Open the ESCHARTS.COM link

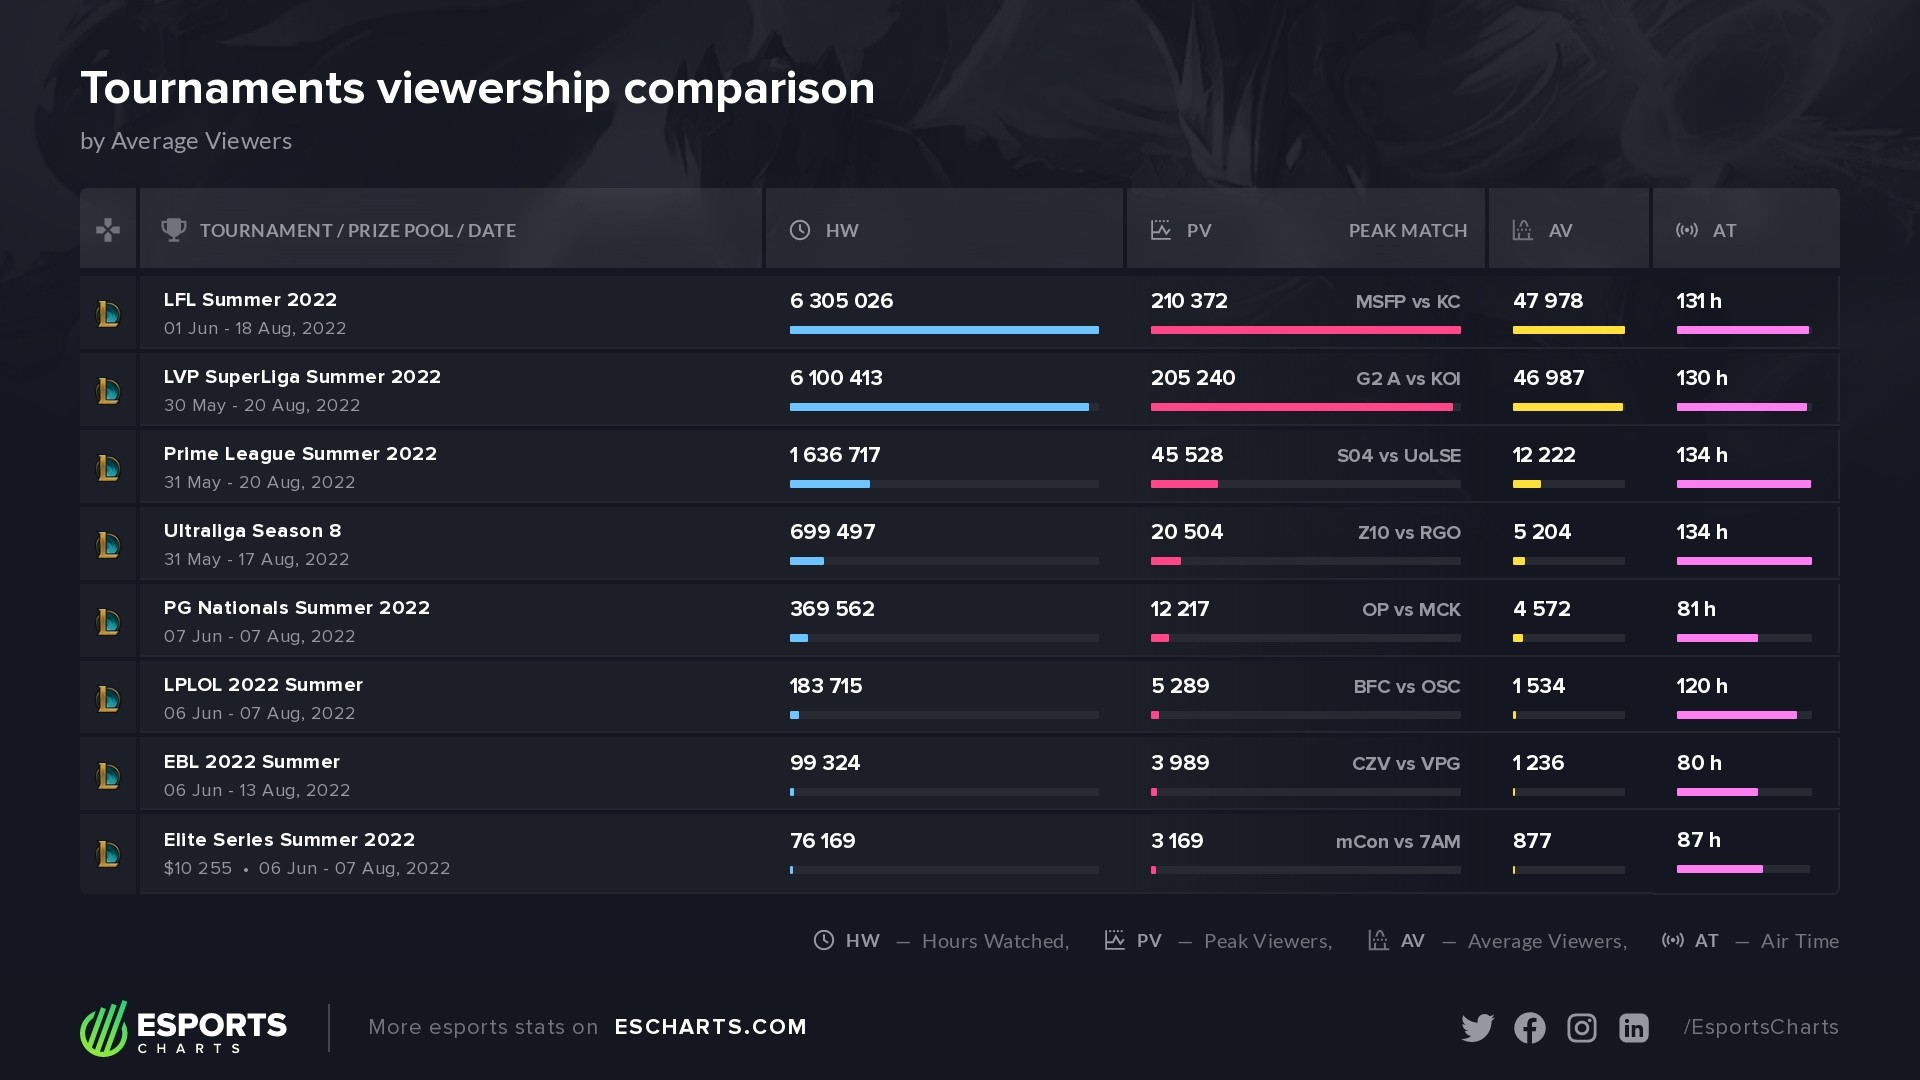(x=710, y=1027)
